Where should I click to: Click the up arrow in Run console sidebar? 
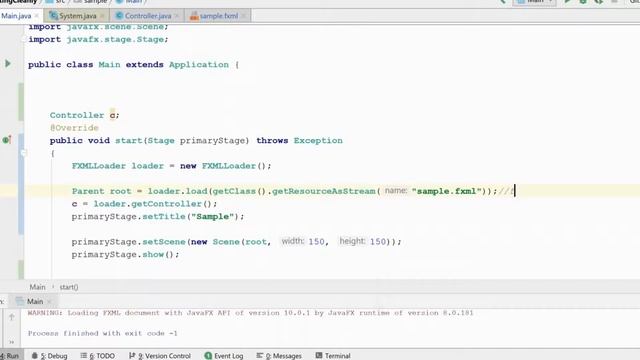coord(11,317)
